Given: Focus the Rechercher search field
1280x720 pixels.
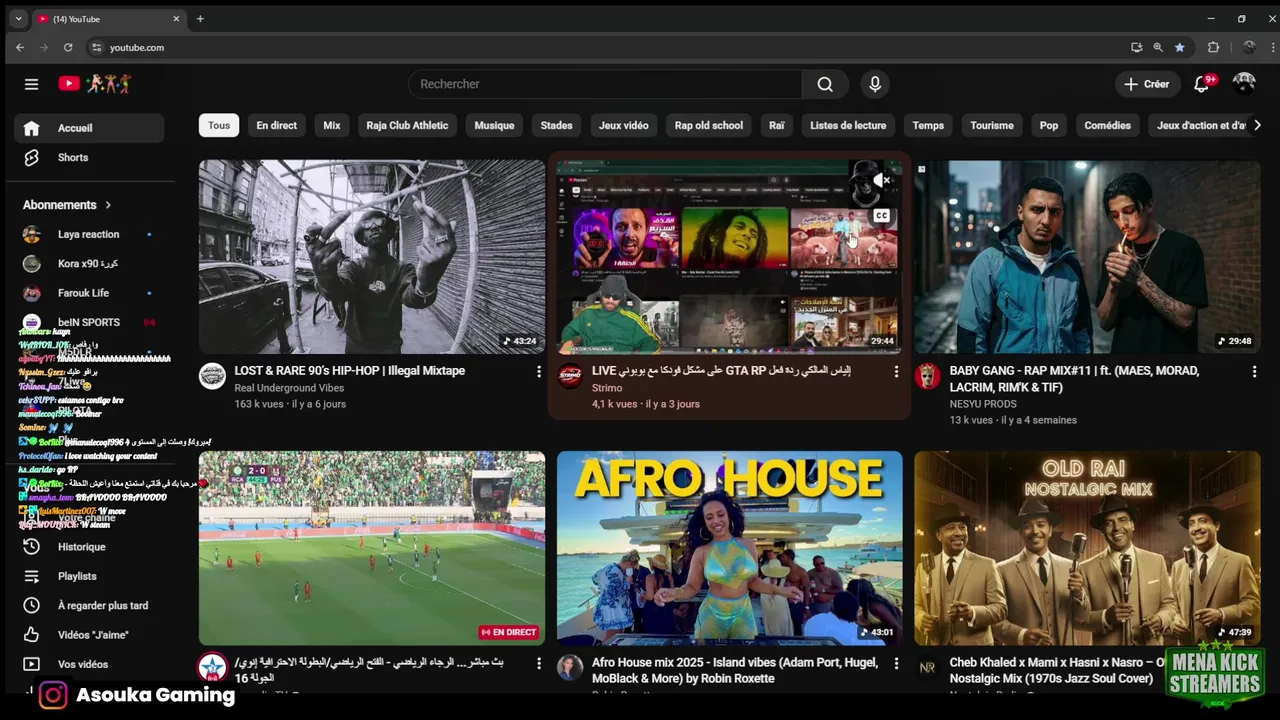Looking at the screenshot, I should [604, 84].
